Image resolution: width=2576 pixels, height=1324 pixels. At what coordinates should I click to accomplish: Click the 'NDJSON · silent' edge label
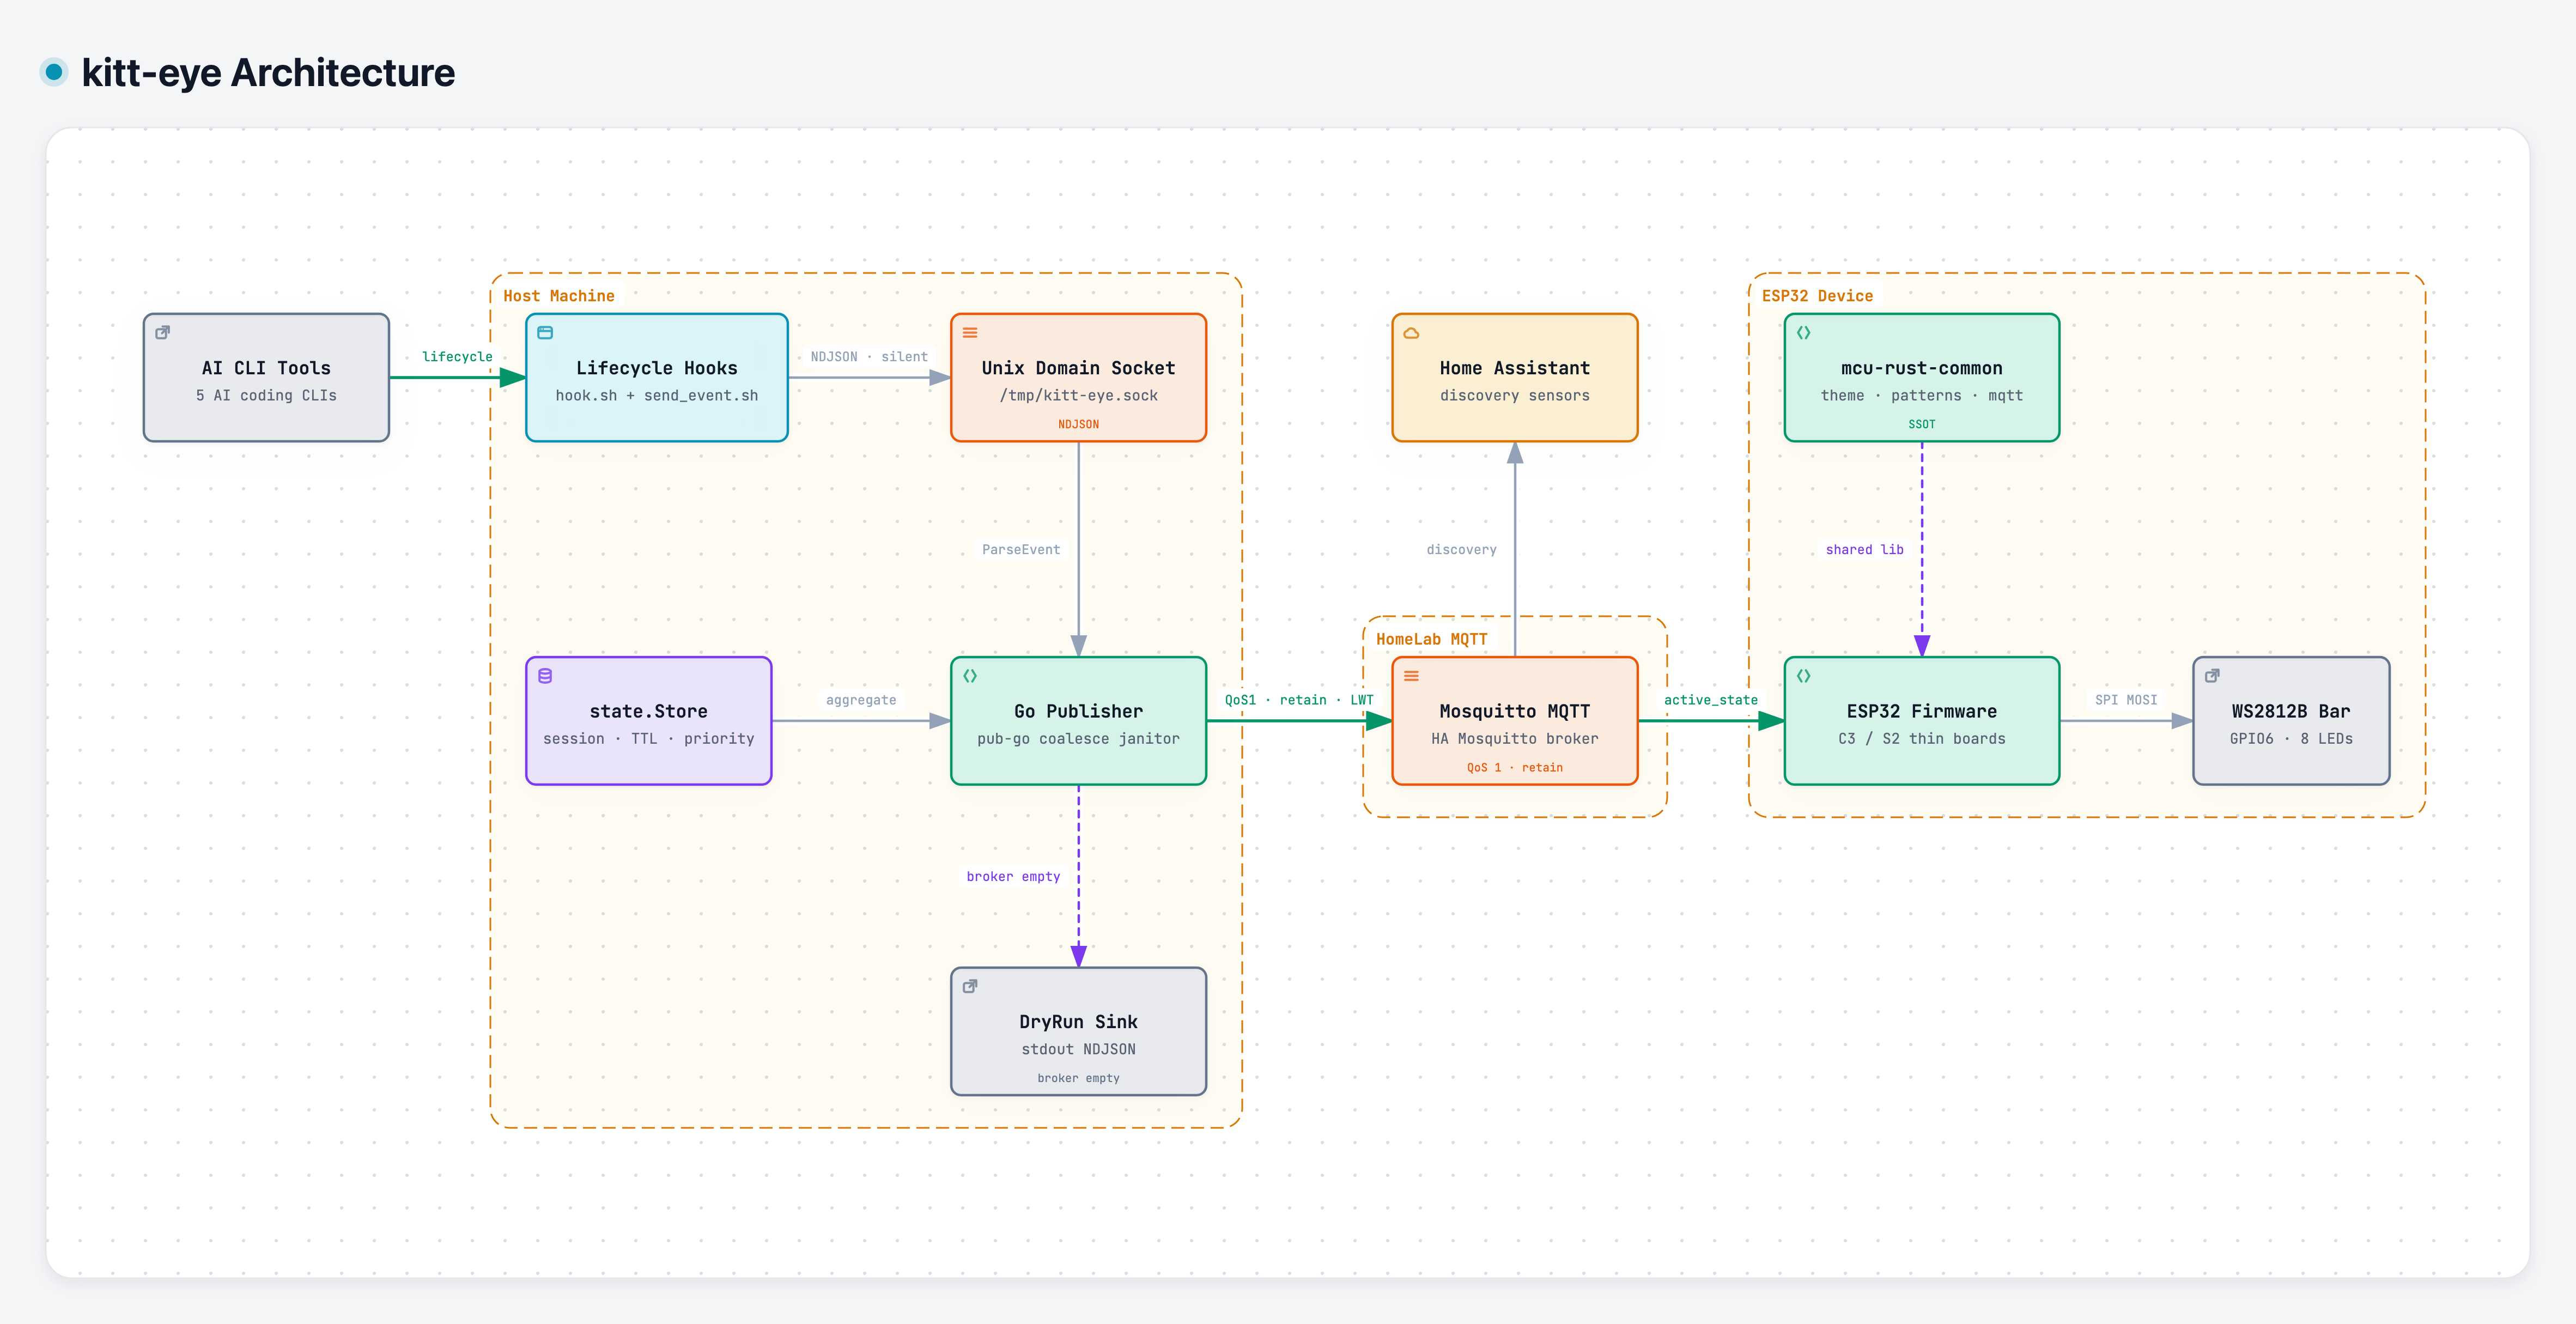[x=869, y=356]
